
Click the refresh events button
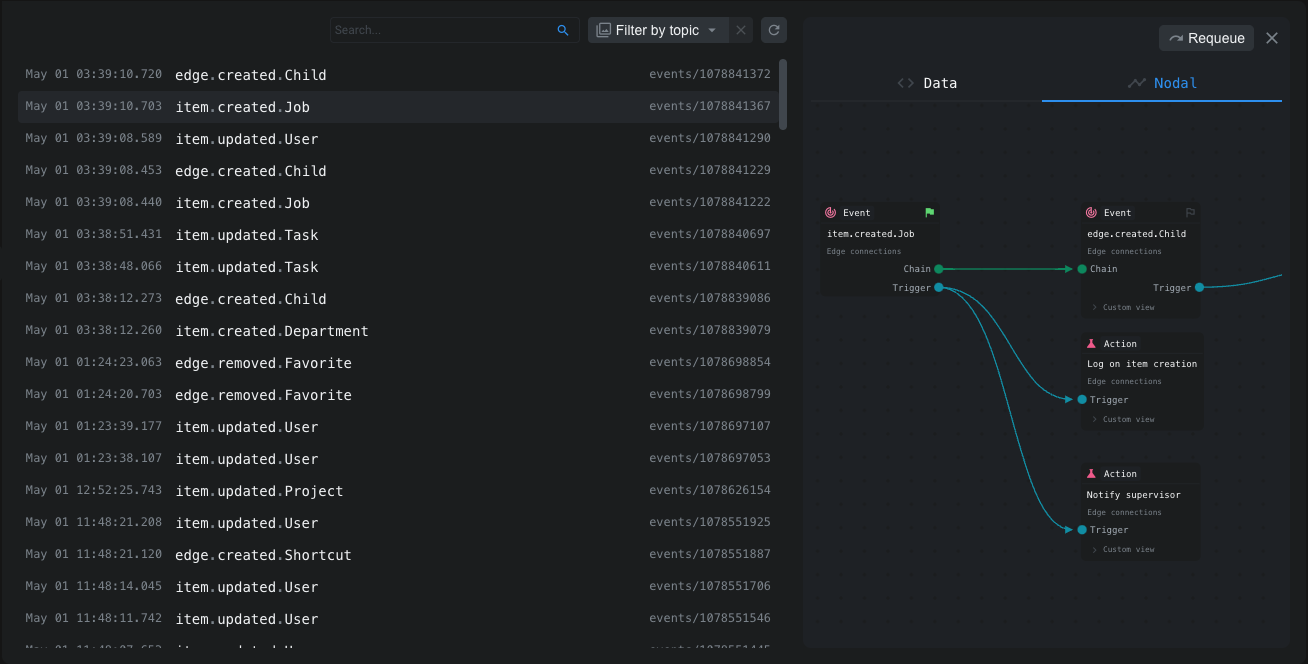click(x=773, y=30)
